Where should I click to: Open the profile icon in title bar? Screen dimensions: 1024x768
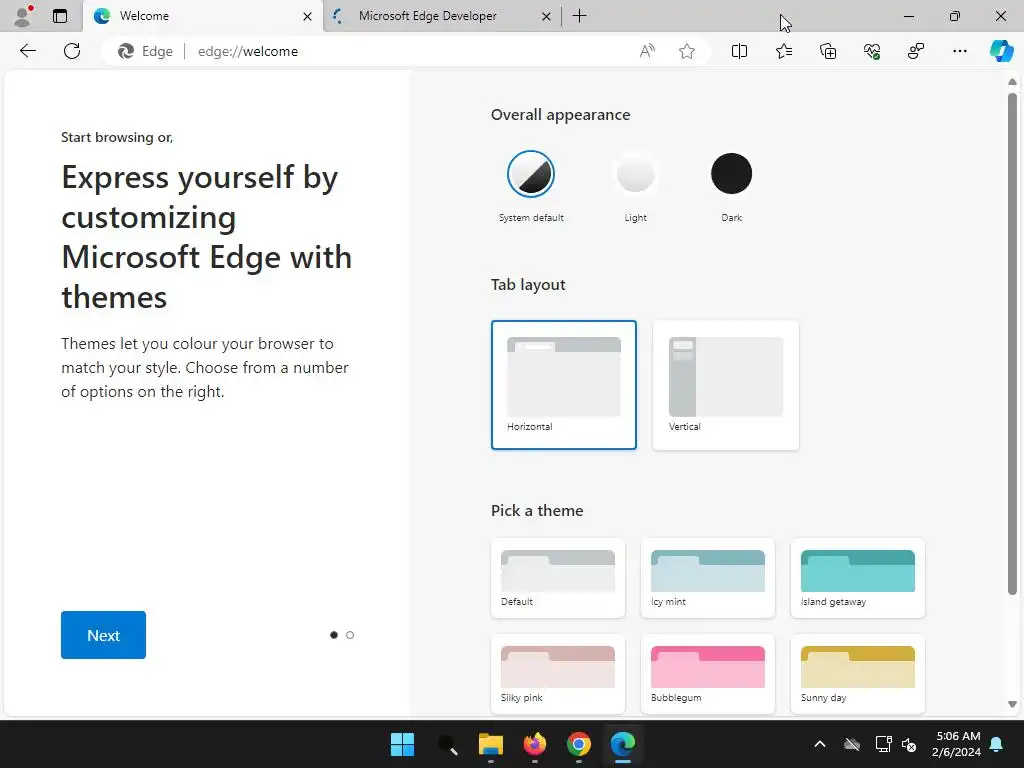click(24, 16)
